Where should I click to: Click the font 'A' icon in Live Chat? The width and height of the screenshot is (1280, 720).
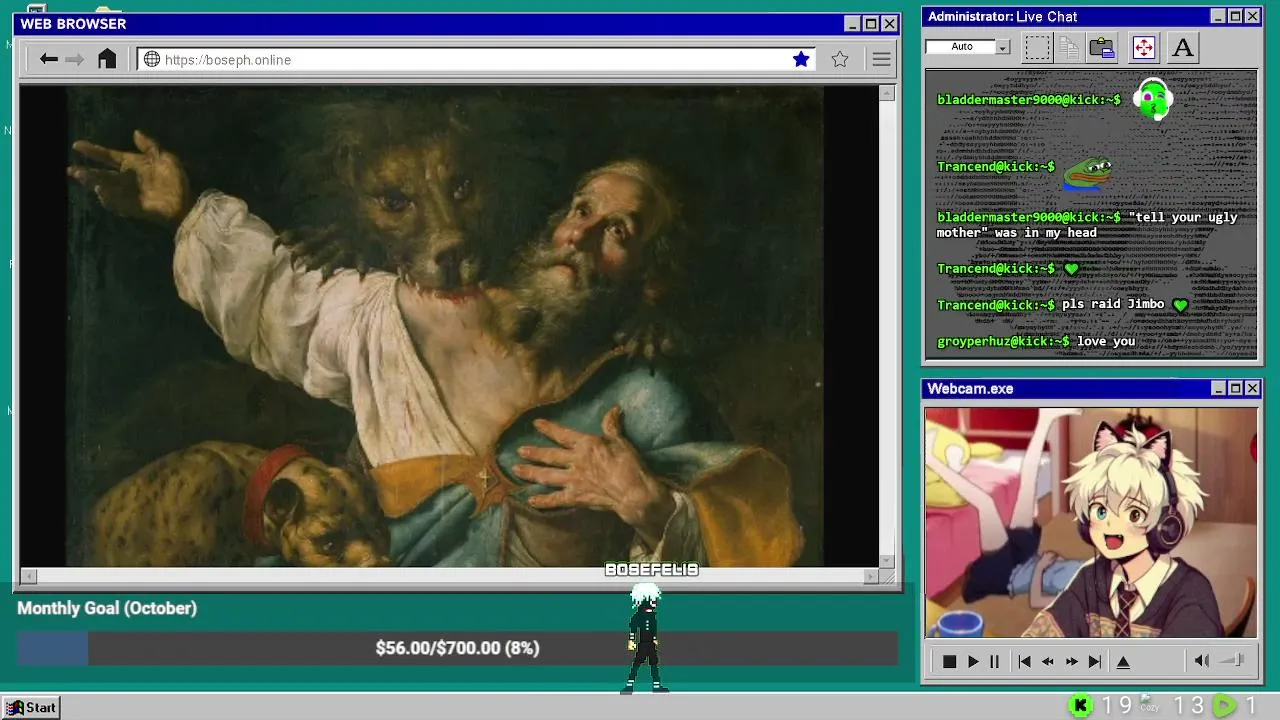tap(1183, 47)
